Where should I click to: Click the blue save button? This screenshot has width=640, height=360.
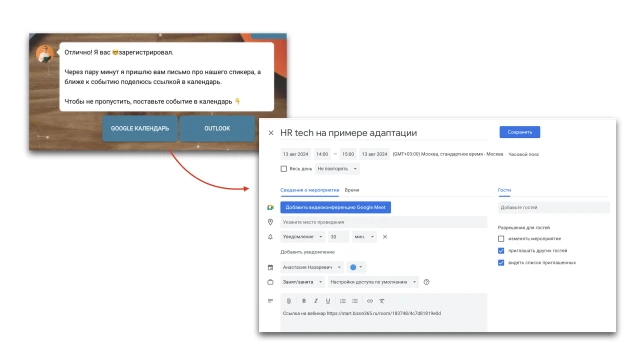(x=520, y=132)
